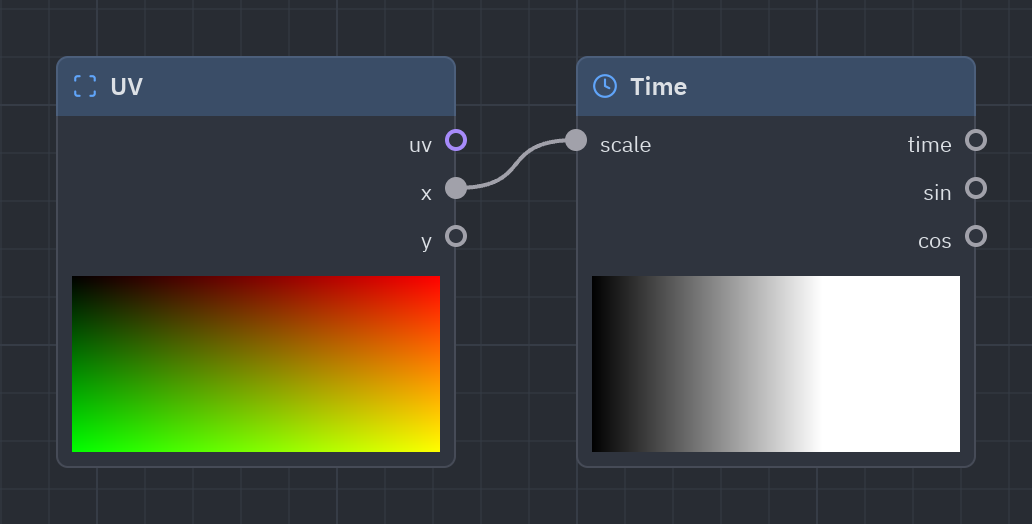1032x524 pixels.
Task: Click the purple uv output port
Action: click(x=456, y=140)
